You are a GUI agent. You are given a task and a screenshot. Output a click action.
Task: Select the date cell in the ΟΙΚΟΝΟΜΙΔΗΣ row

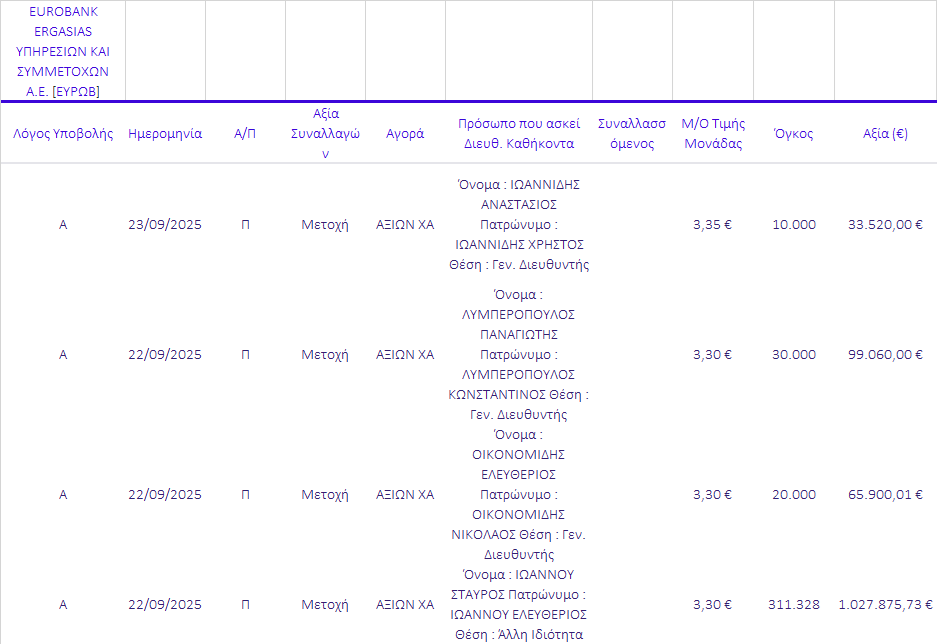(x=165, y=495)
